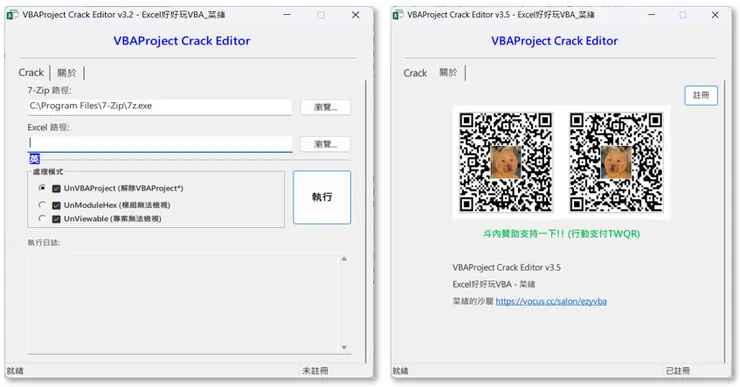Click the 未註冊 status in v3.2 status bar
The height and width of the screenshot is (387, 740).
315,371
